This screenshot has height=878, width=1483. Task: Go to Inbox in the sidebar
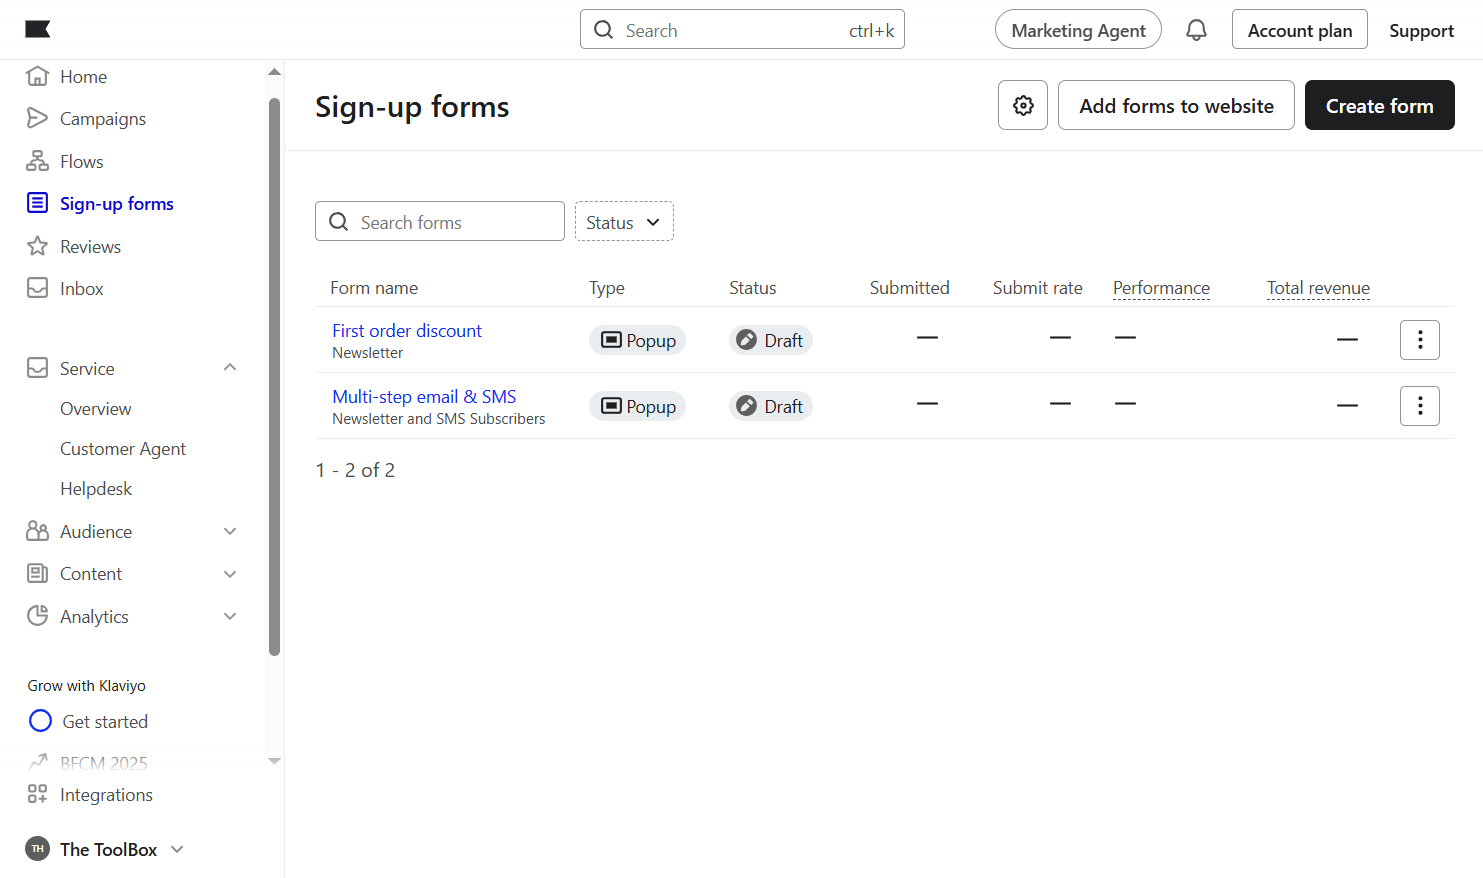click(x=81, y=289)
